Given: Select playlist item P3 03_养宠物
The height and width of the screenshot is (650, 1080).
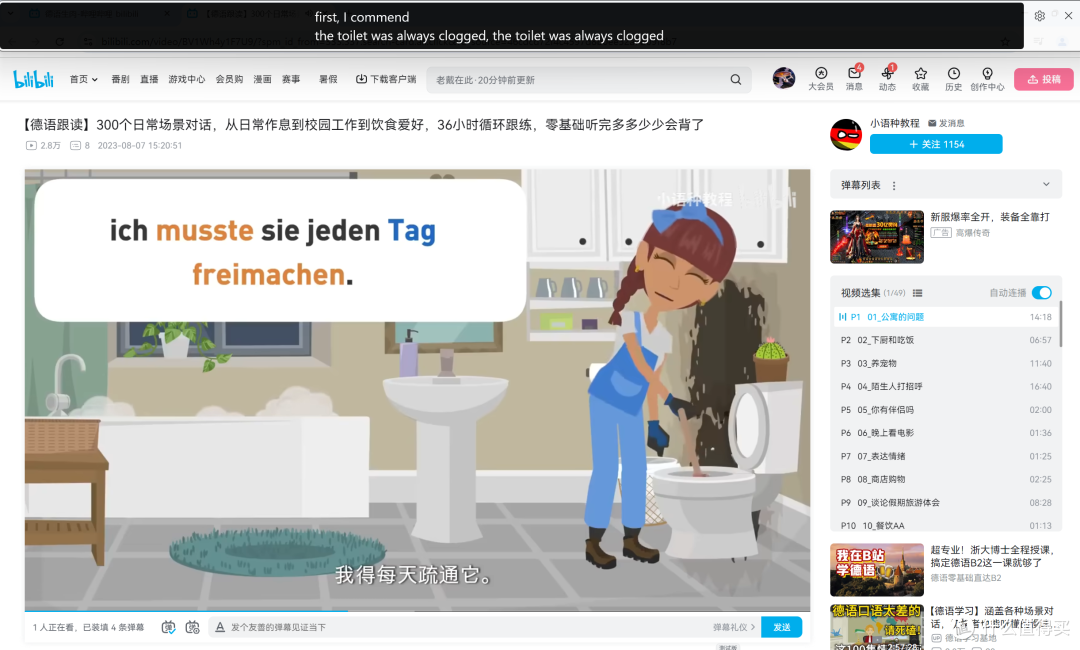Looking at the screenshot, I should pos(945,364).
